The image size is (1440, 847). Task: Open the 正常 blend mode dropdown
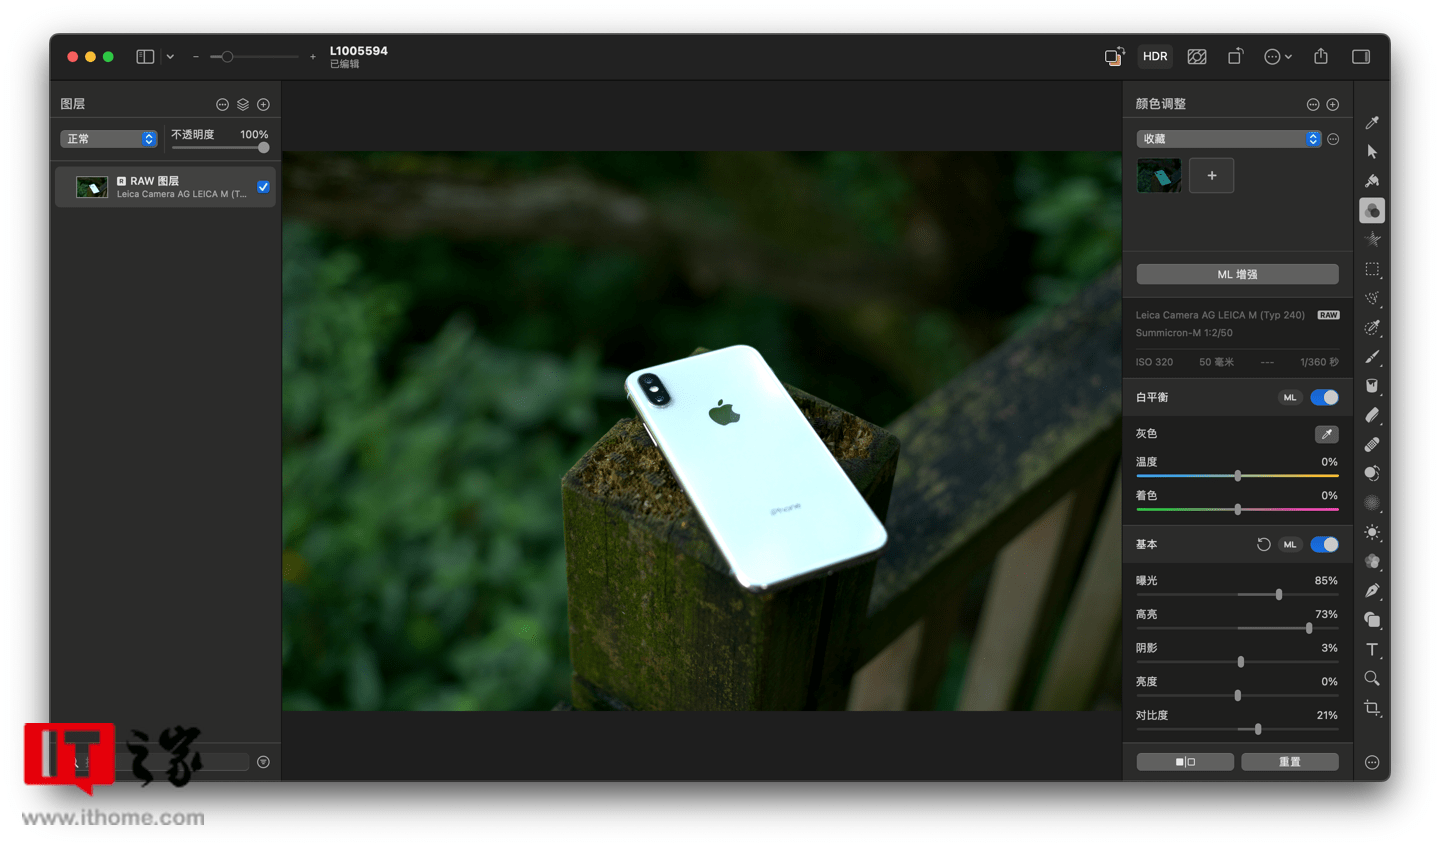coord(108,139)
